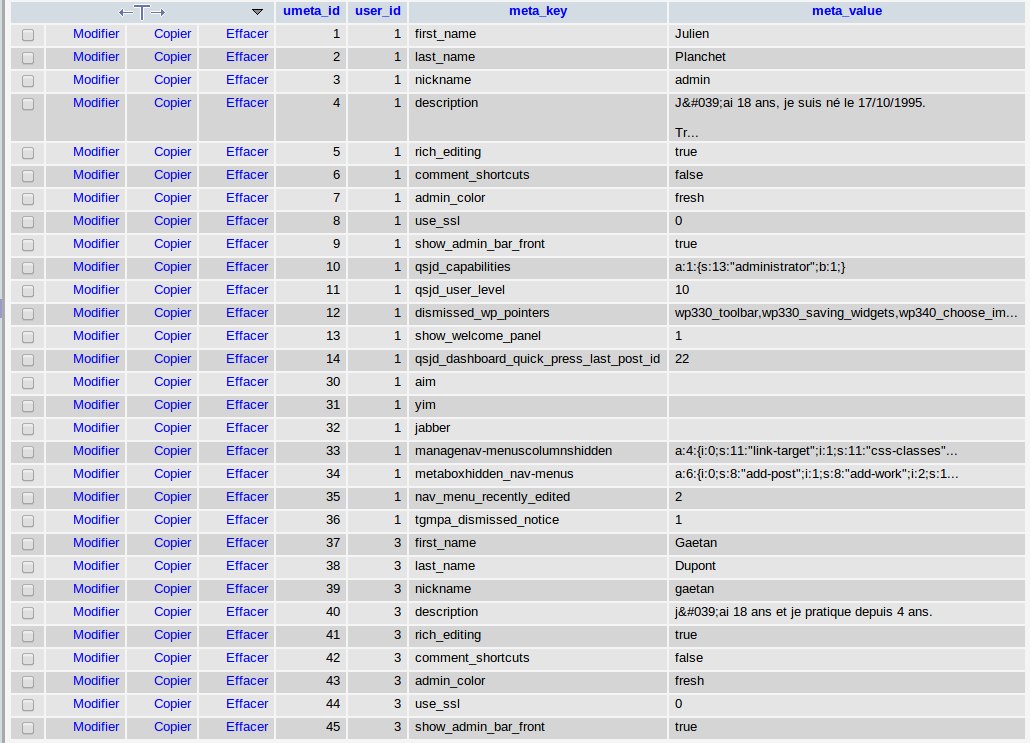This screenshot has height=743, width=1030.
Task: Click Modifier for the first_name Gaetan row
Action: point(96,543)
